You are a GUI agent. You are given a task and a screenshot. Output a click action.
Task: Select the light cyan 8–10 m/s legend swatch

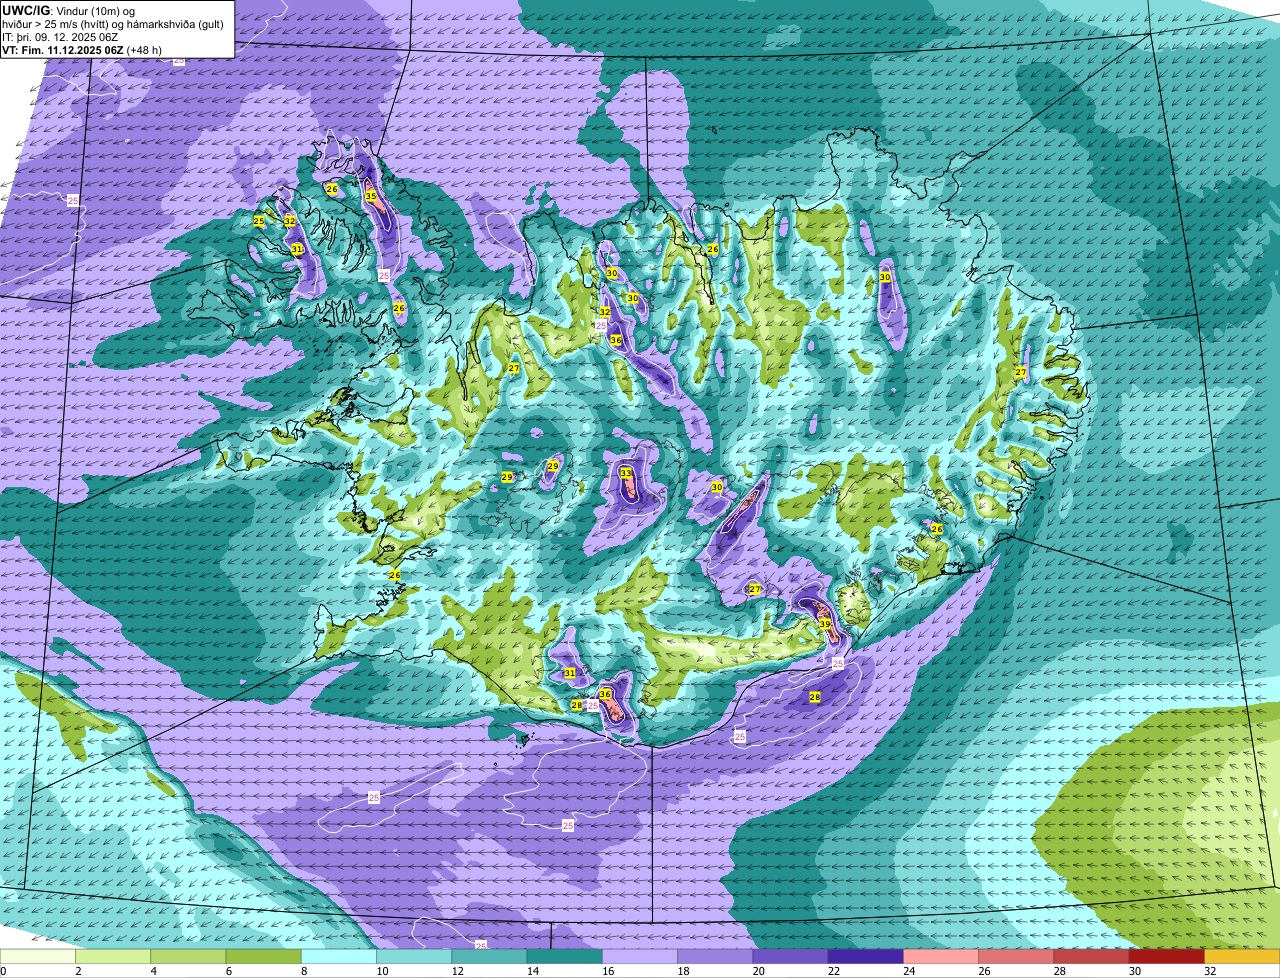(x=339, y=957)
